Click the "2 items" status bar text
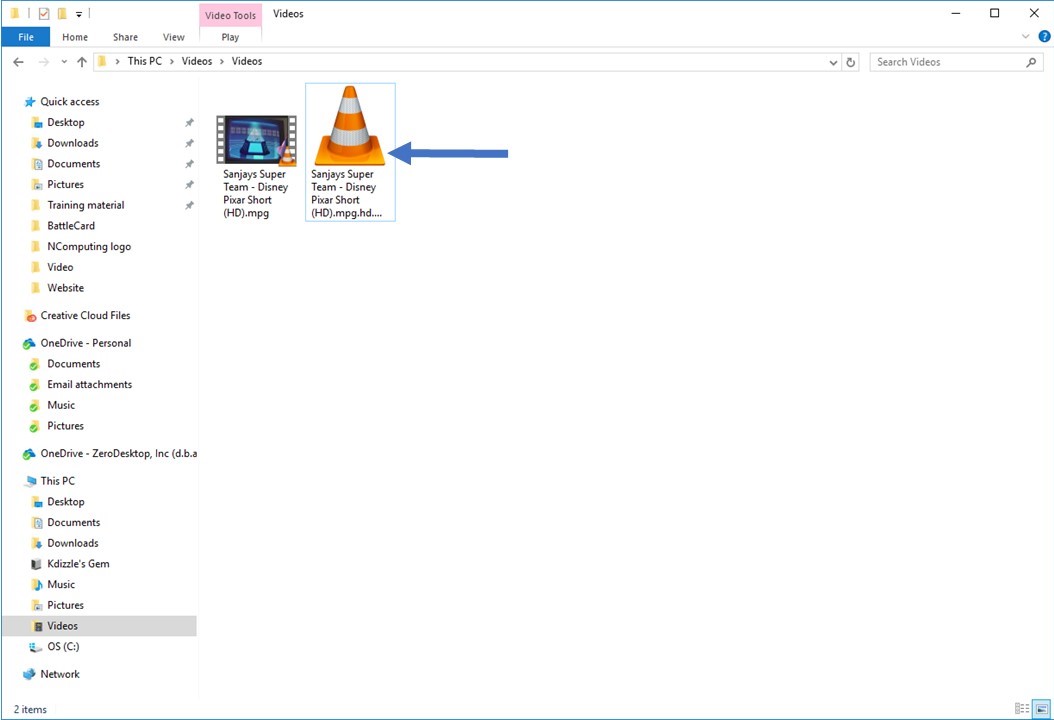 coord(30,709)
